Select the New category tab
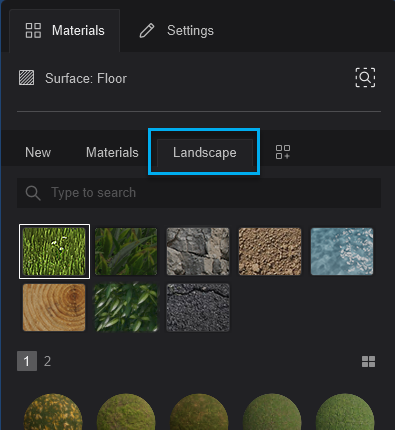Screen dimensions: 395x430 [38, 153]
